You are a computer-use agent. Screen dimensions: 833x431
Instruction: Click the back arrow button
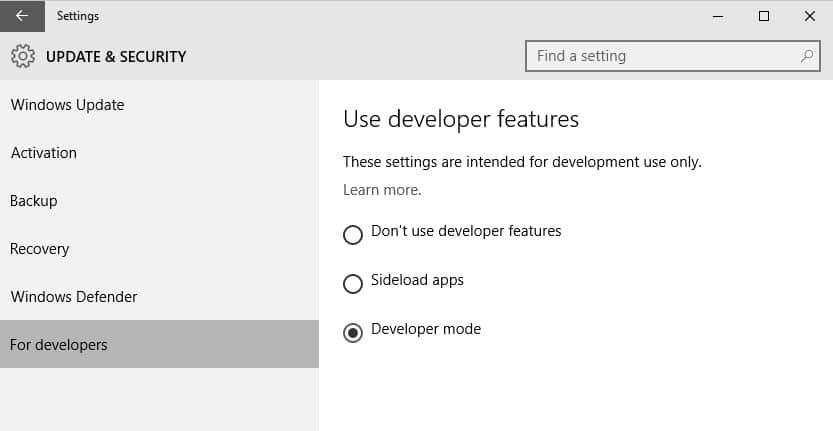coord(22,16)
